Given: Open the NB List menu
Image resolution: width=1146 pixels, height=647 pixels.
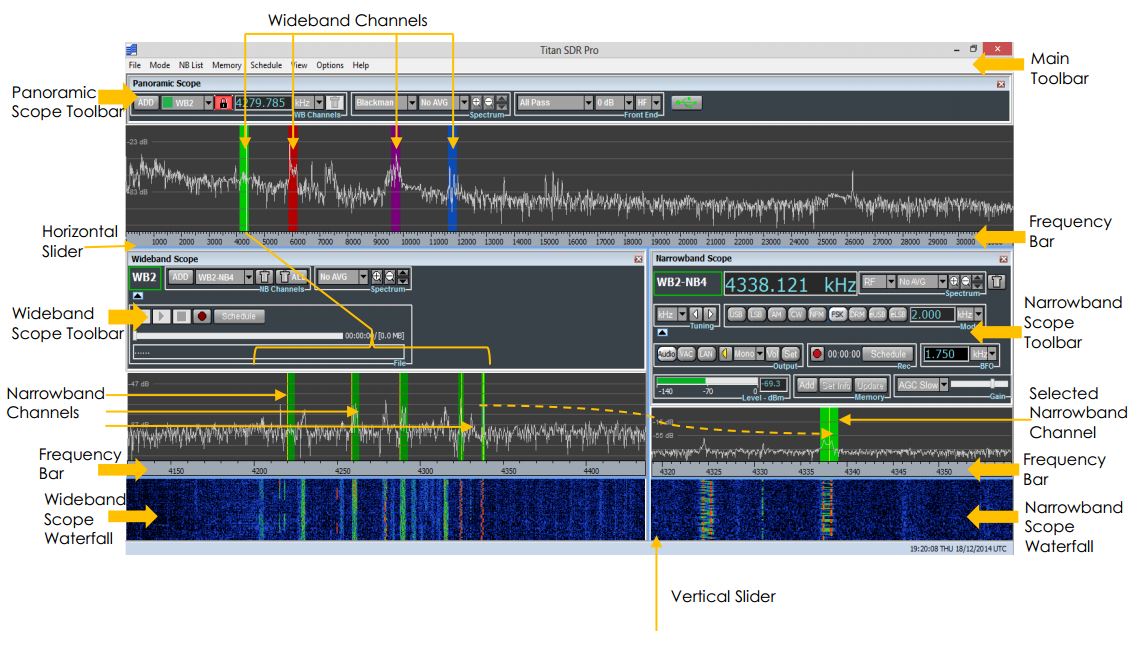Looking at the screenshot, I should tap(190, 65).
